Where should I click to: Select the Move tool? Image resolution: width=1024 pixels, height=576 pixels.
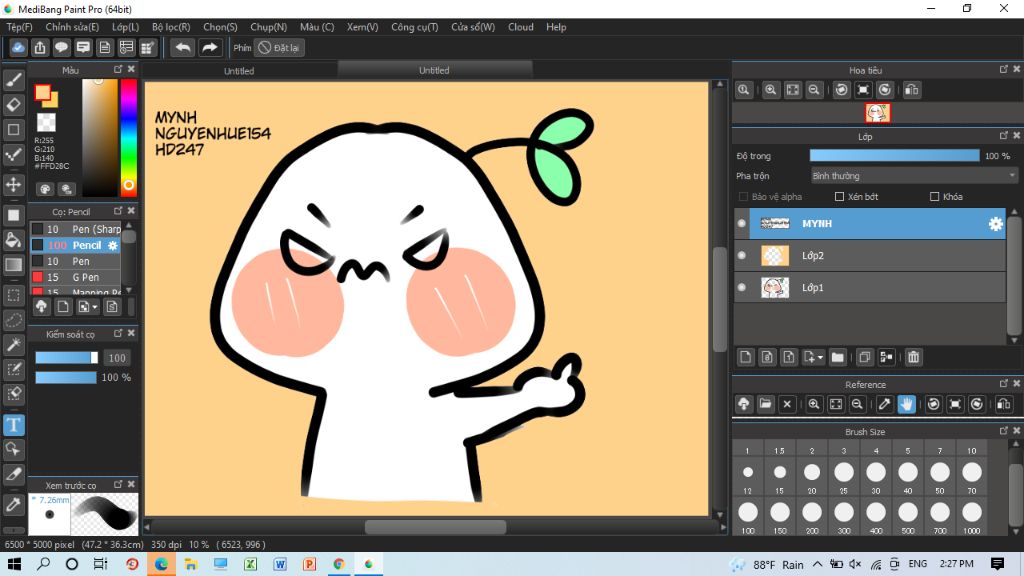[14, 185]
